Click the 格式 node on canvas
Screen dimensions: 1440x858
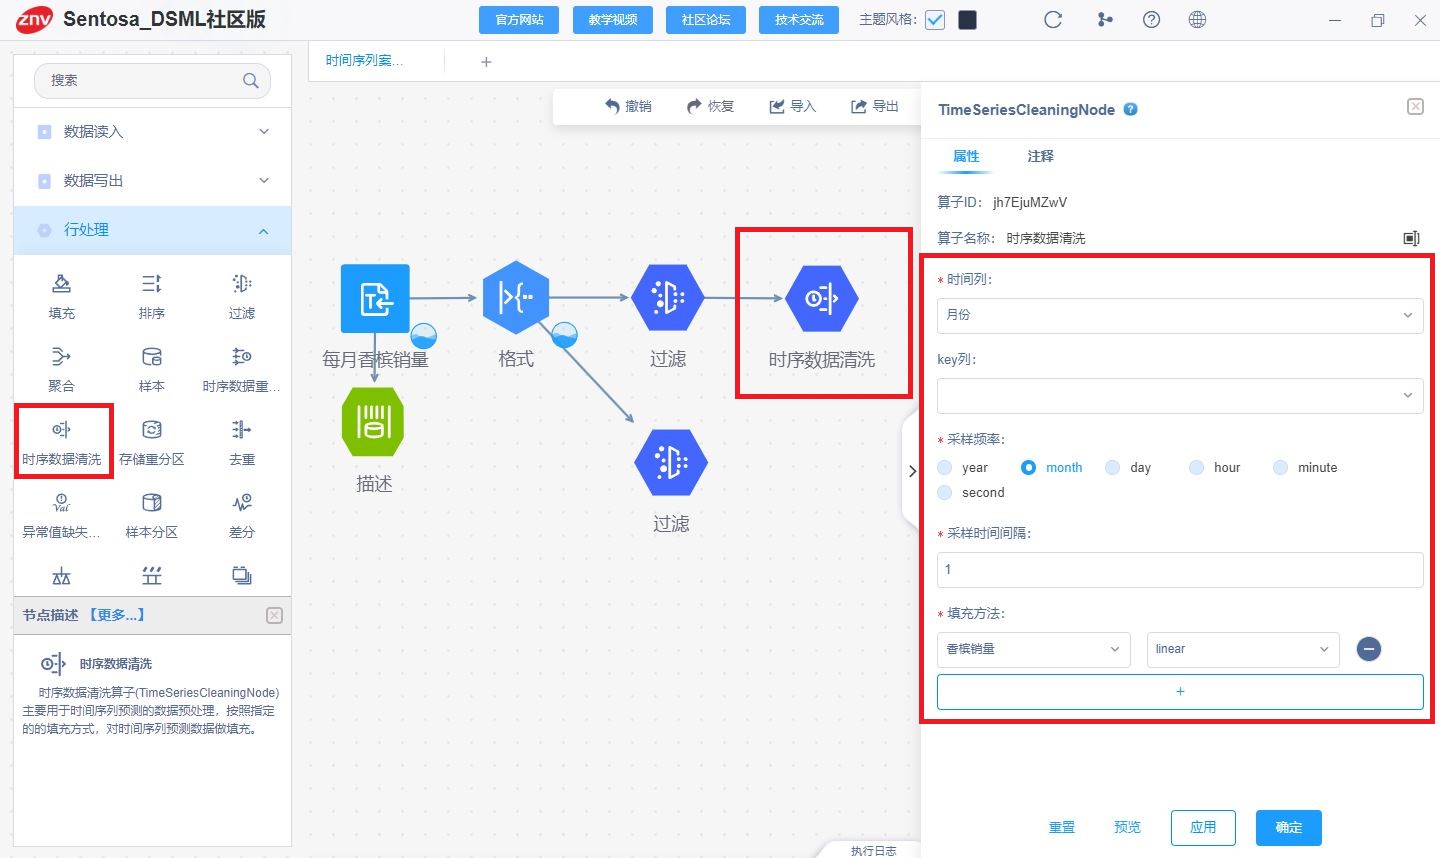[516, 298]
